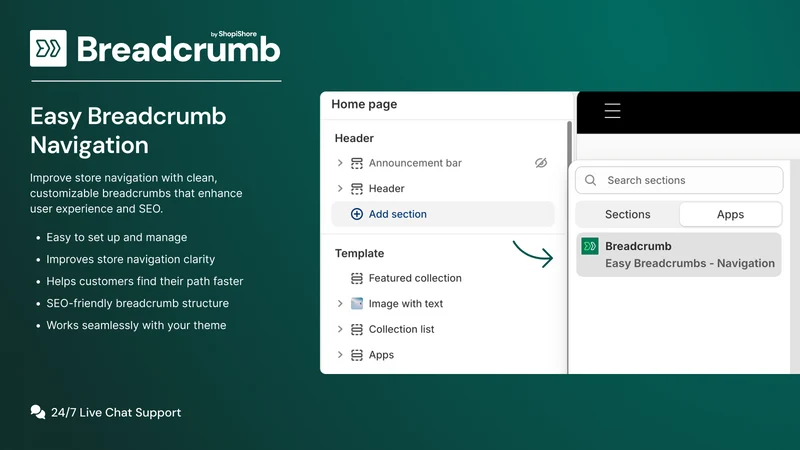Open the hamburger menu in the black preview bar
This screenshot has width=800, height=450.
[x=612, y=111]
